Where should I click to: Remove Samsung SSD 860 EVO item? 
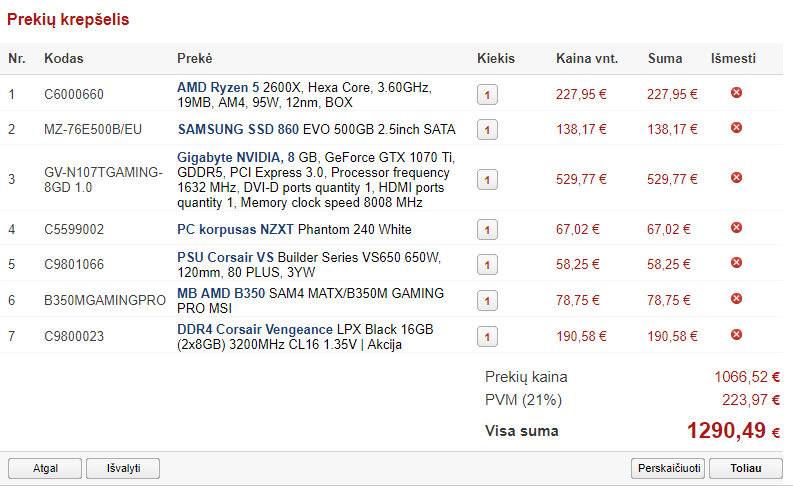click(x=736, y=127)
